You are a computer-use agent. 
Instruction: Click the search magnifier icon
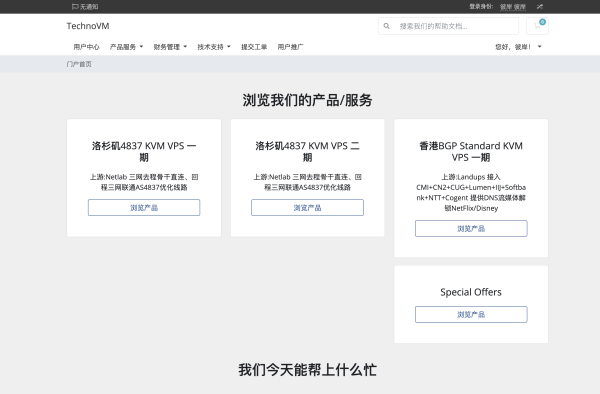[386, 26]
